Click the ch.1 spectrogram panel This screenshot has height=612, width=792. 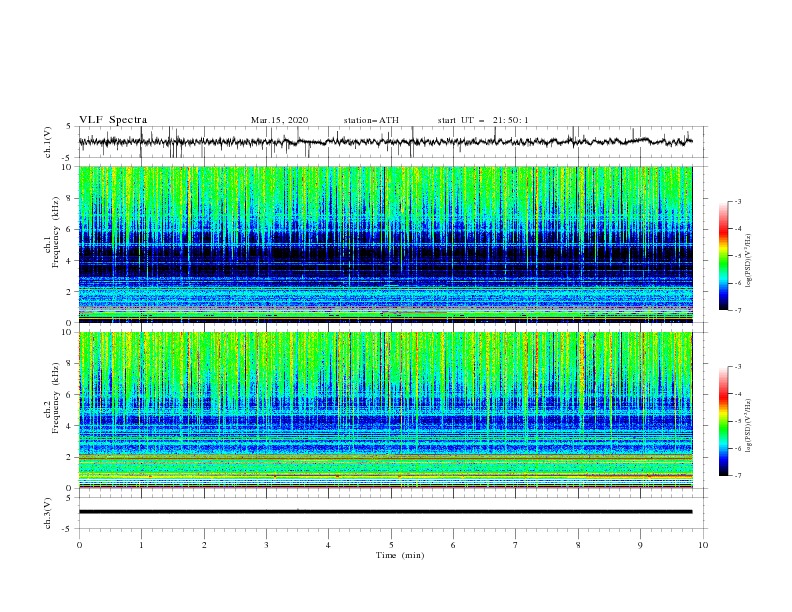click(386, 244)
